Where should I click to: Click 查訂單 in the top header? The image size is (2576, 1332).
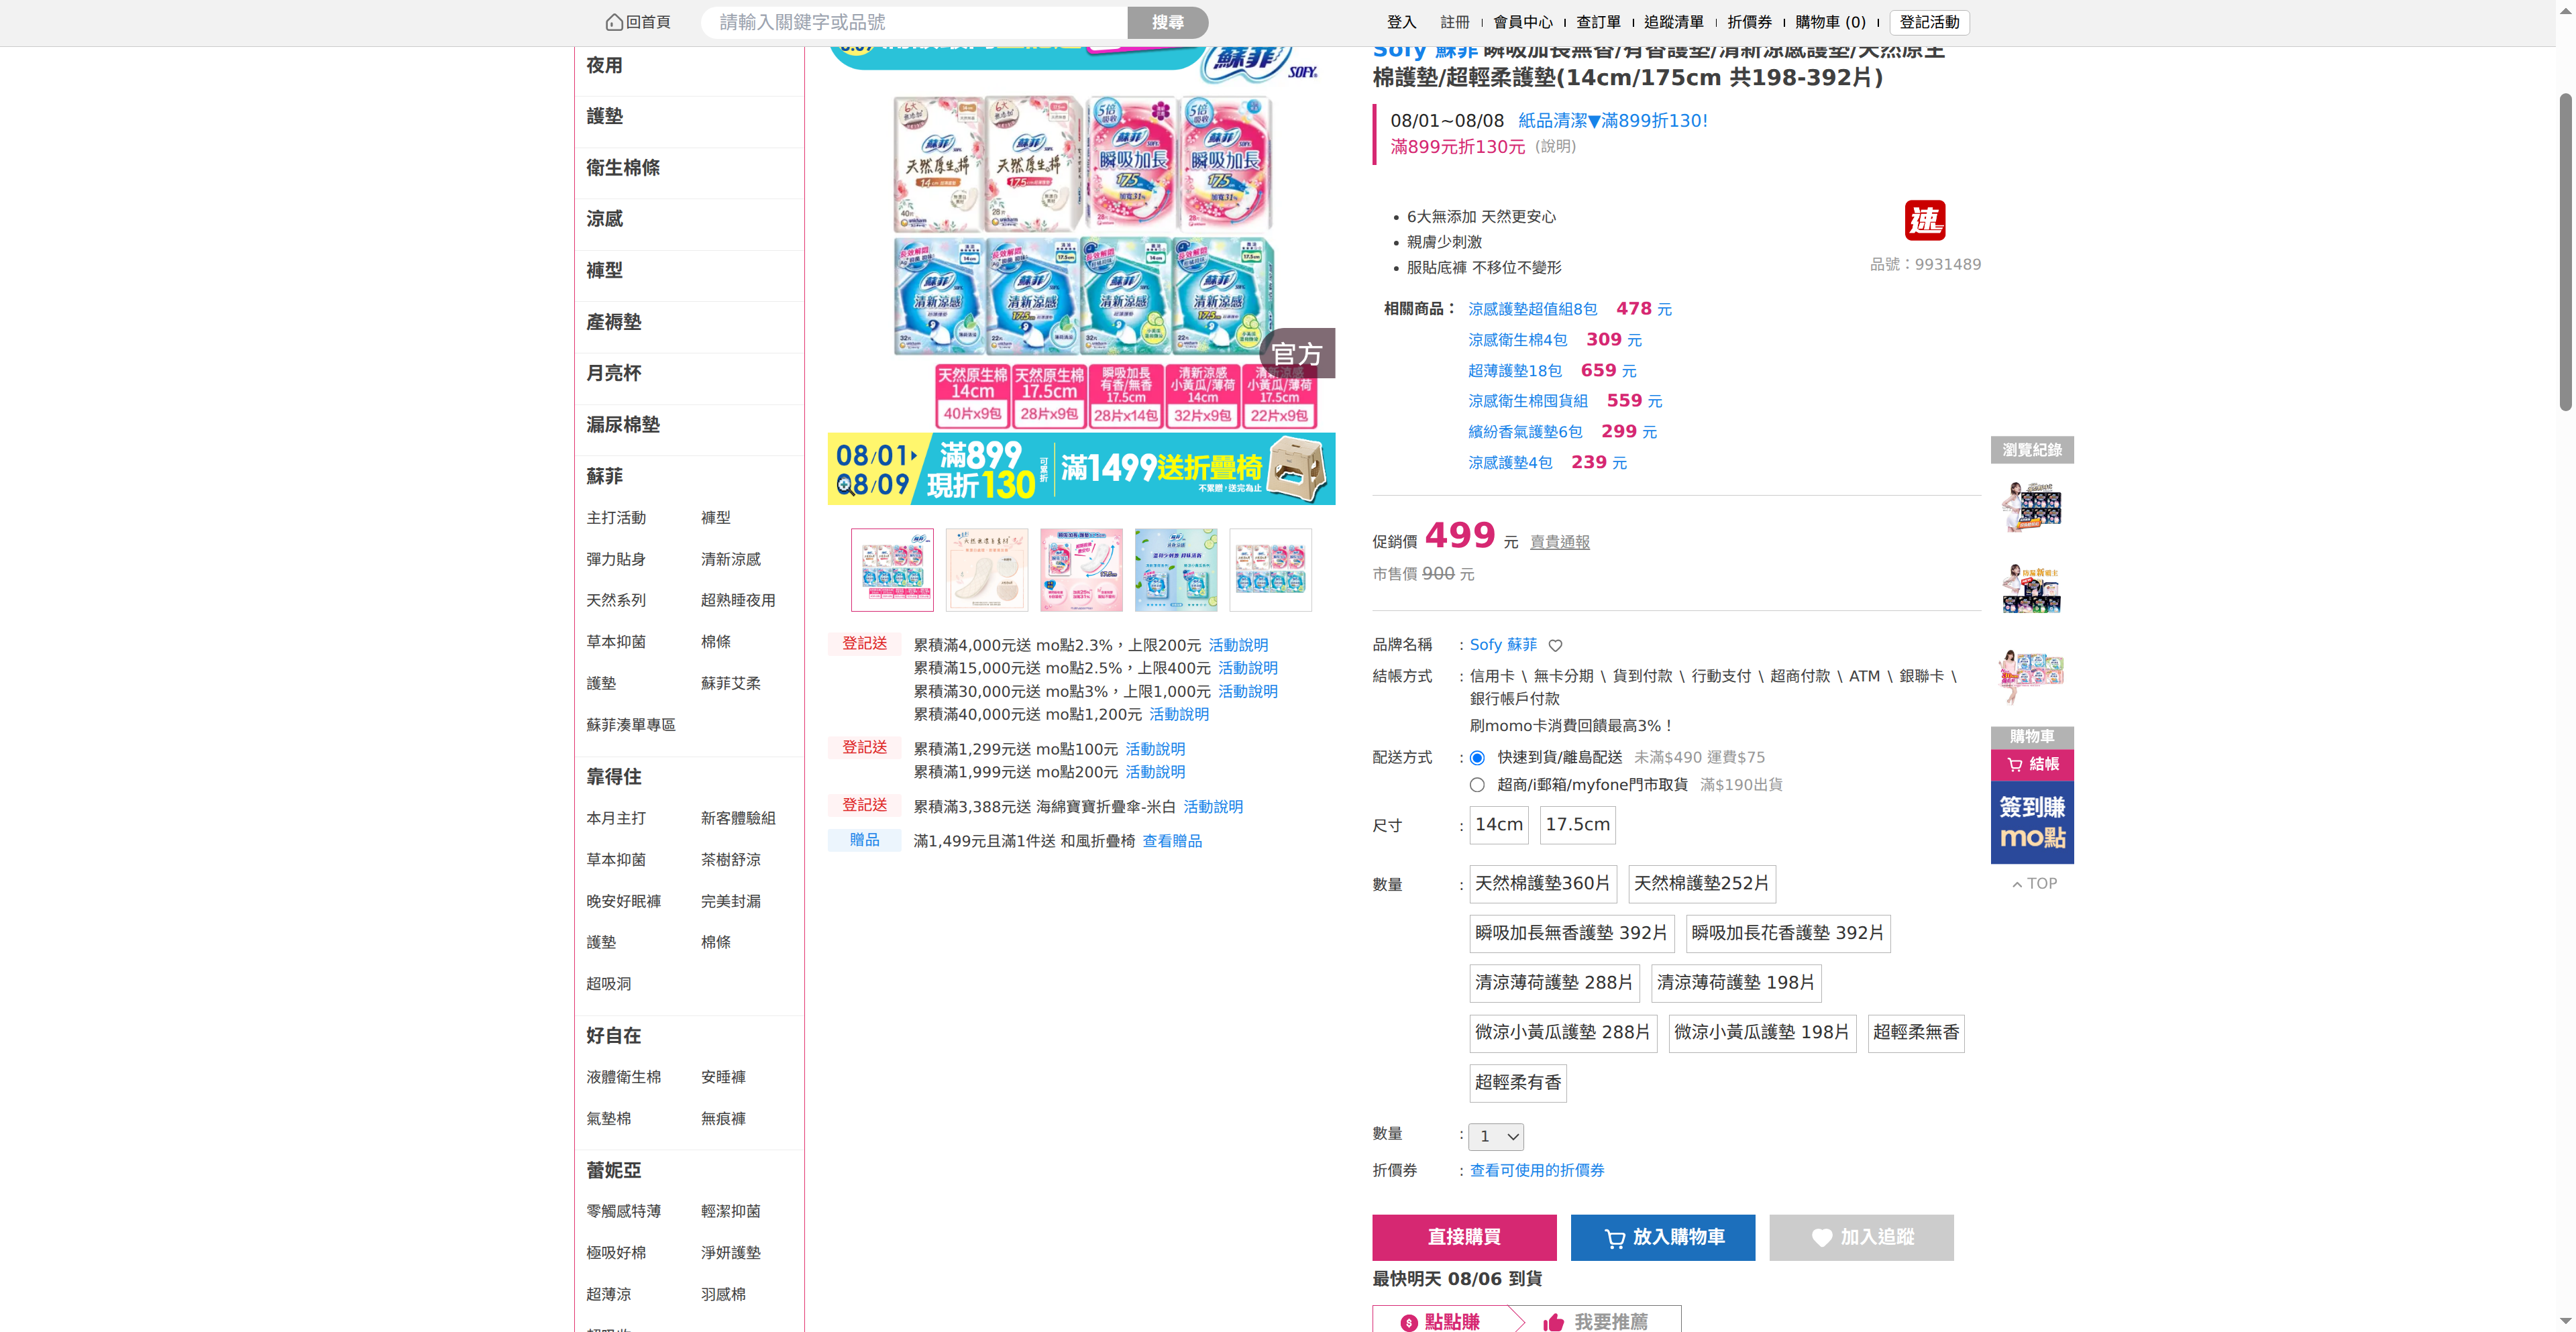point(1598,23)
